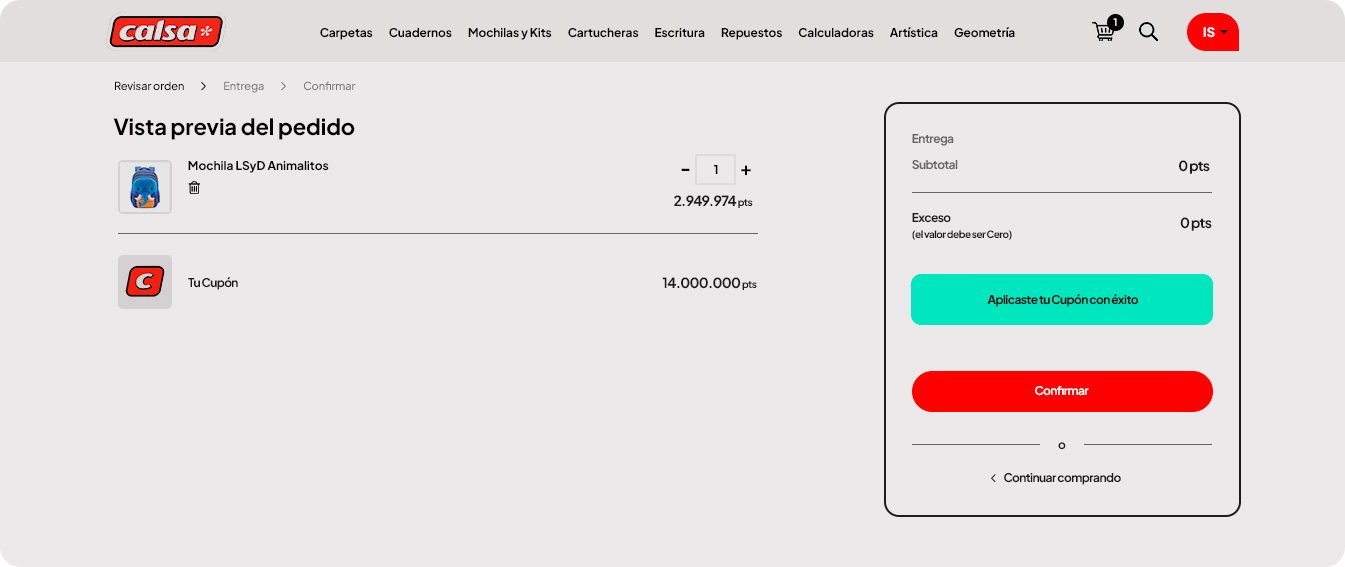
Task: Click the search magnifier icon
Action: (x=1148, y=32)
